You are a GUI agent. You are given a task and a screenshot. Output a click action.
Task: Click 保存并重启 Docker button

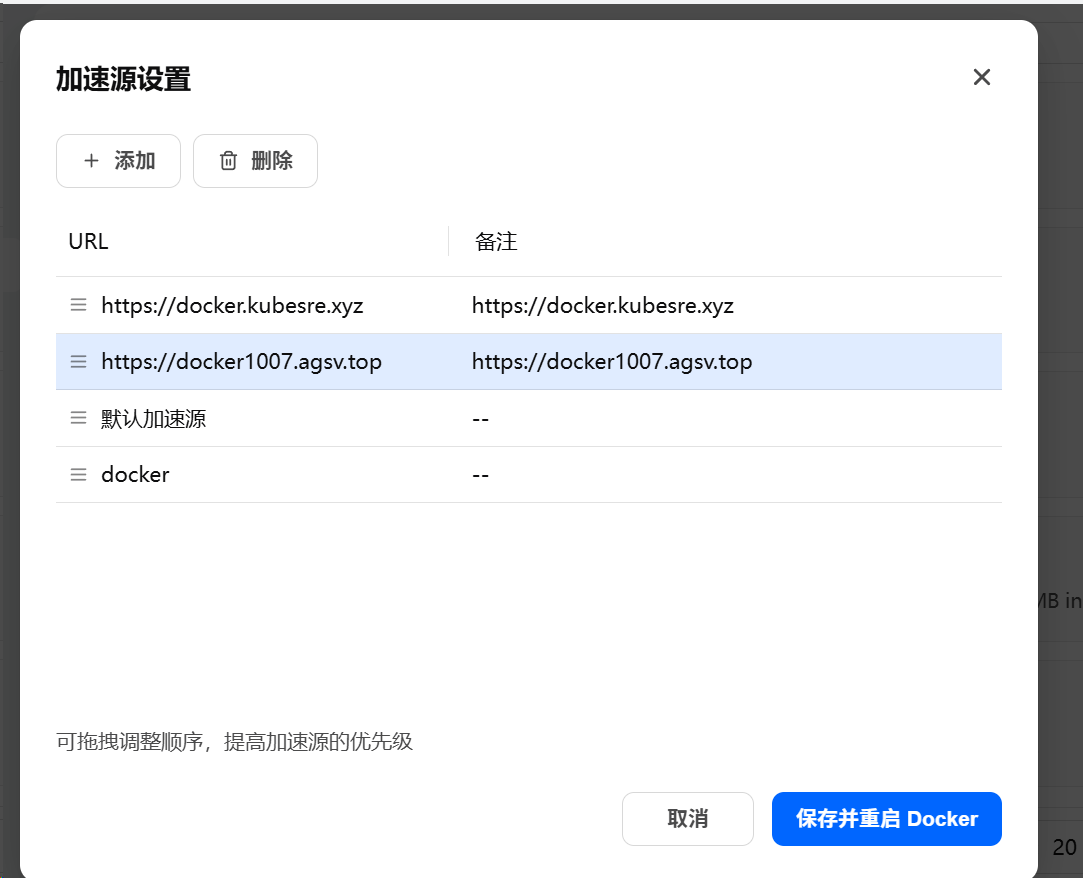[886, 819]
